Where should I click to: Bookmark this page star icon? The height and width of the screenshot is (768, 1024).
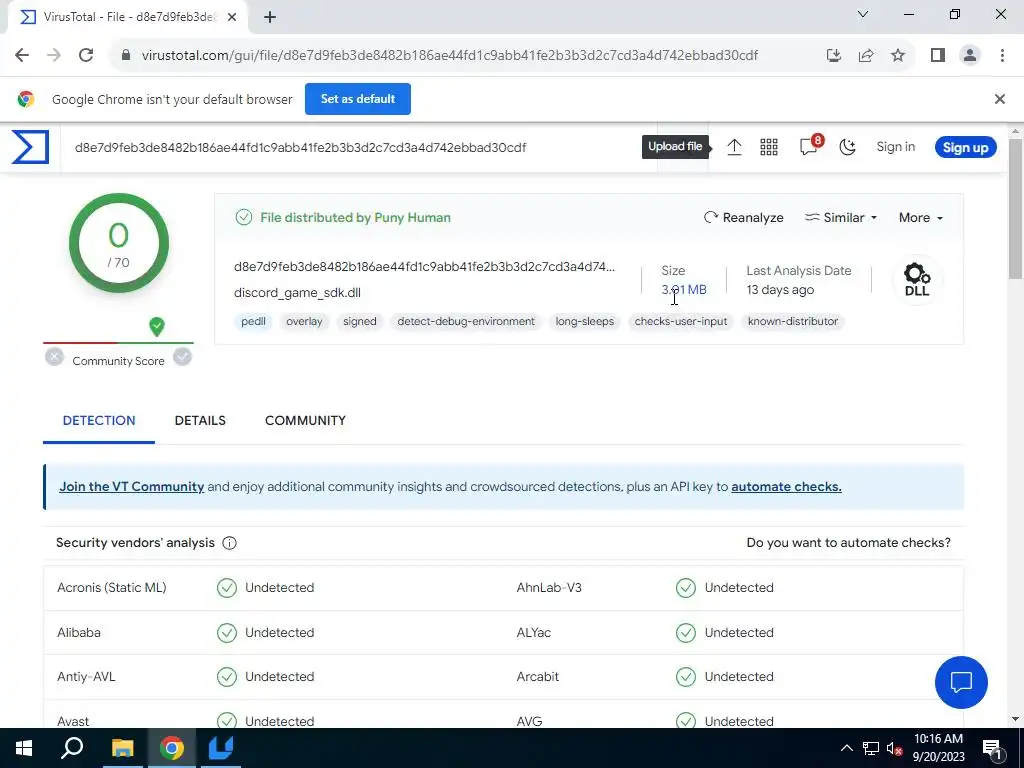click(x=898, y=56)
